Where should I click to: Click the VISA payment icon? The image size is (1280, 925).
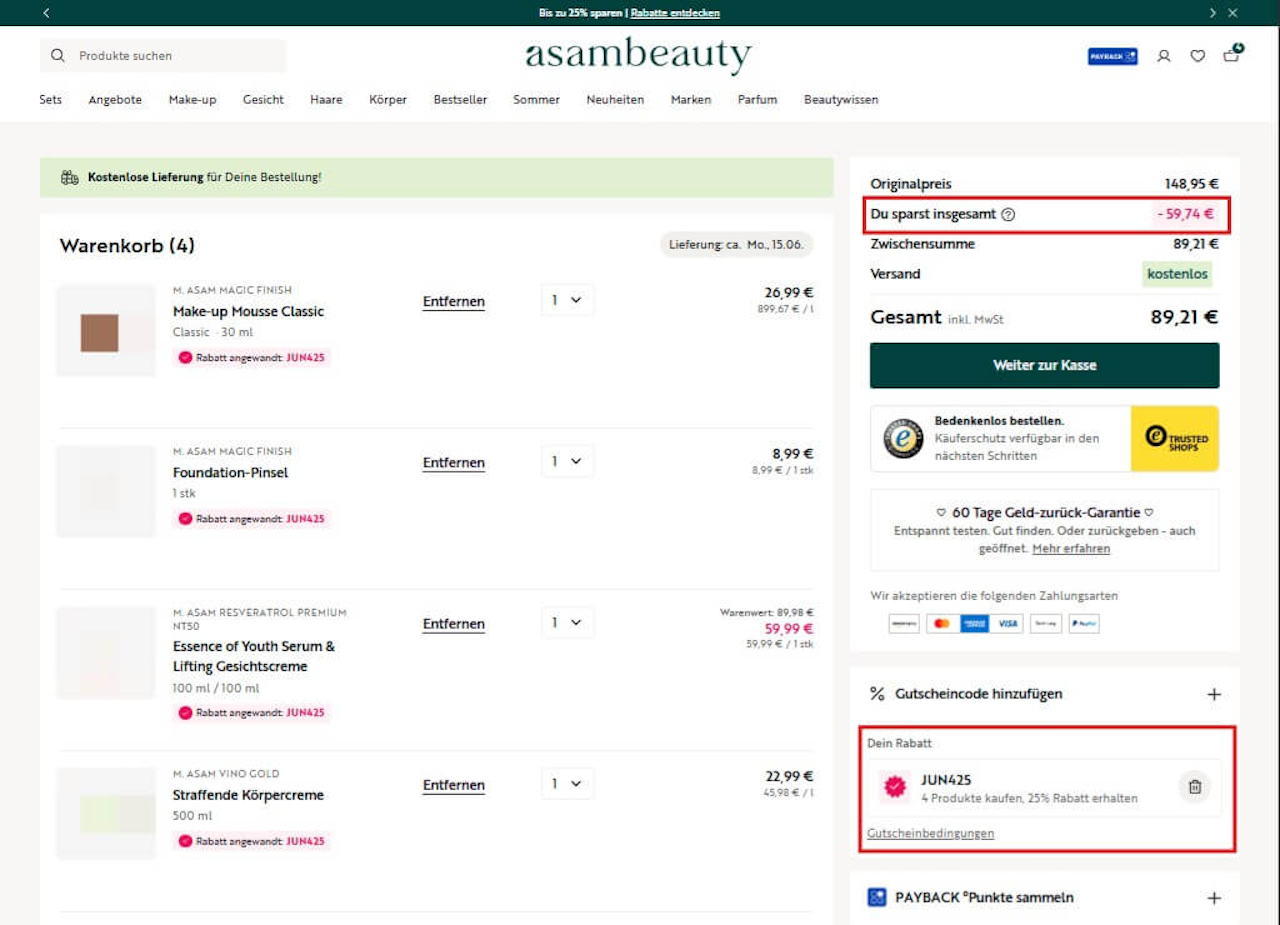[1009, 624]
